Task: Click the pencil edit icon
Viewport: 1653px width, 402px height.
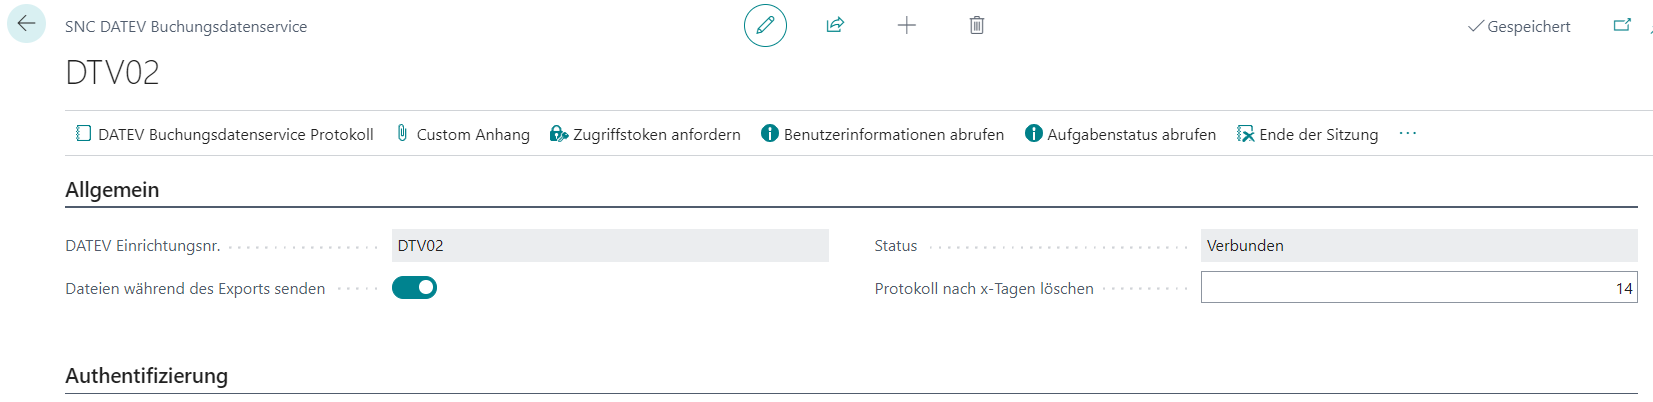Action: click(x=765, y=26)
